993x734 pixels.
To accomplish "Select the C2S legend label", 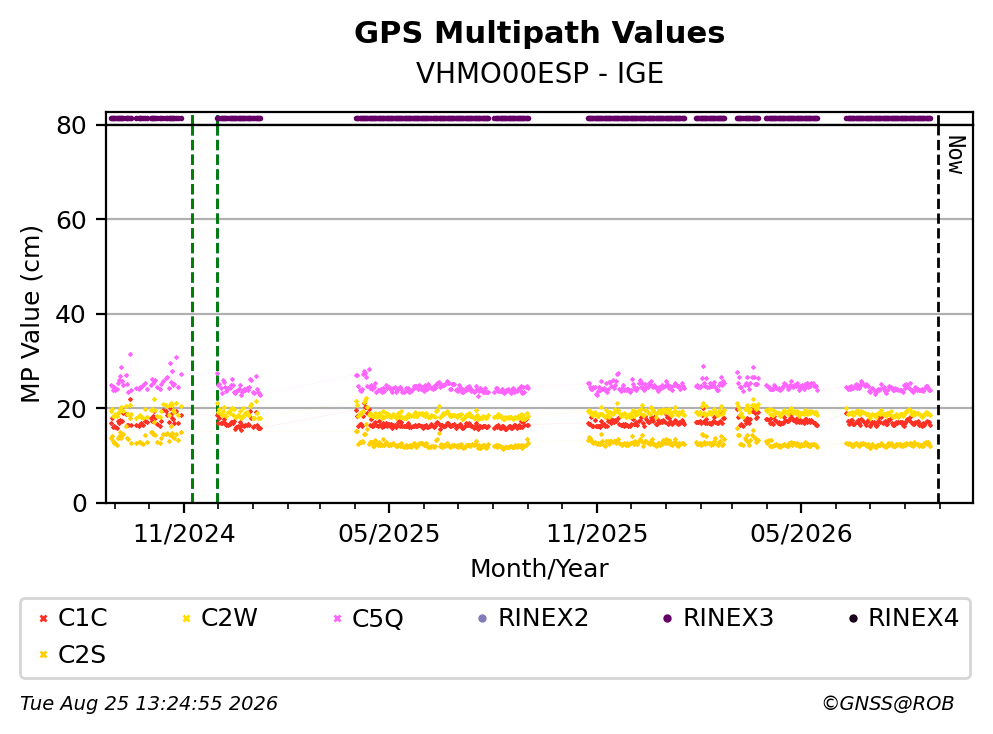I will tap(82, 655).
